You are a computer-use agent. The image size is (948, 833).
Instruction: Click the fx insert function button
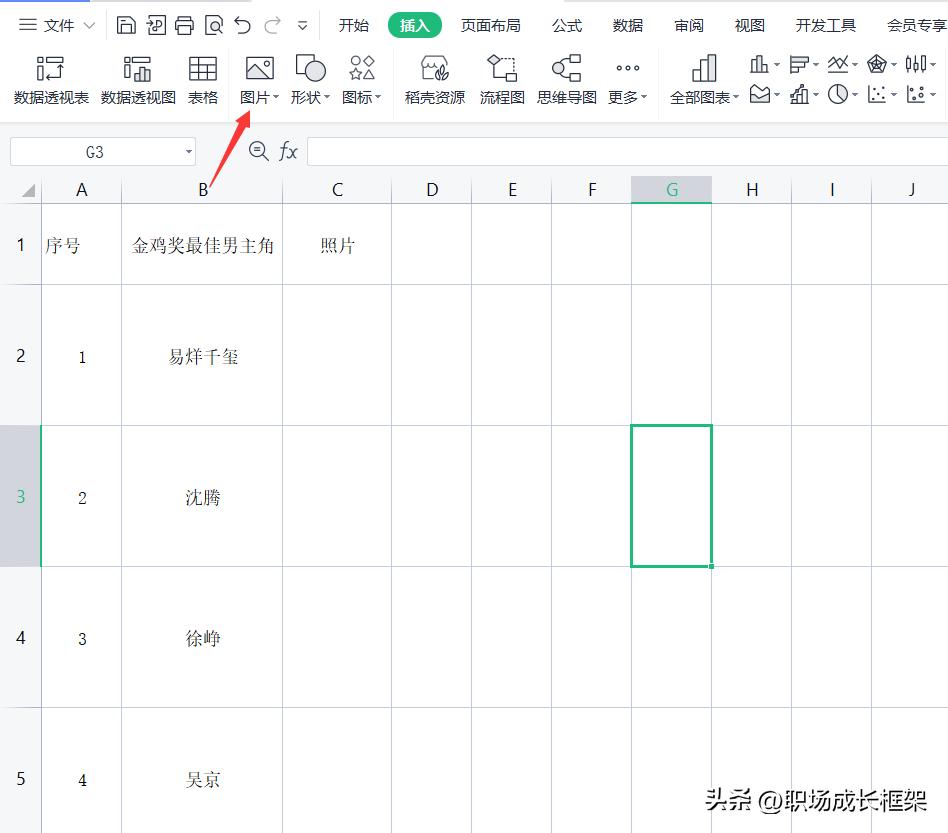coord(287,152)
